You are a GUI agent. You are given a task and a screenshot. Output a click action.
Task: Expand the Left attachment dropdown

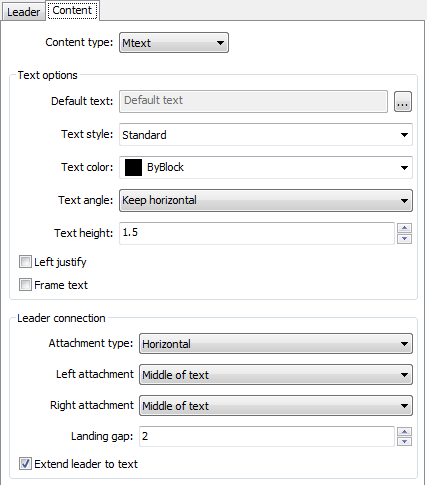click(276, 375)
